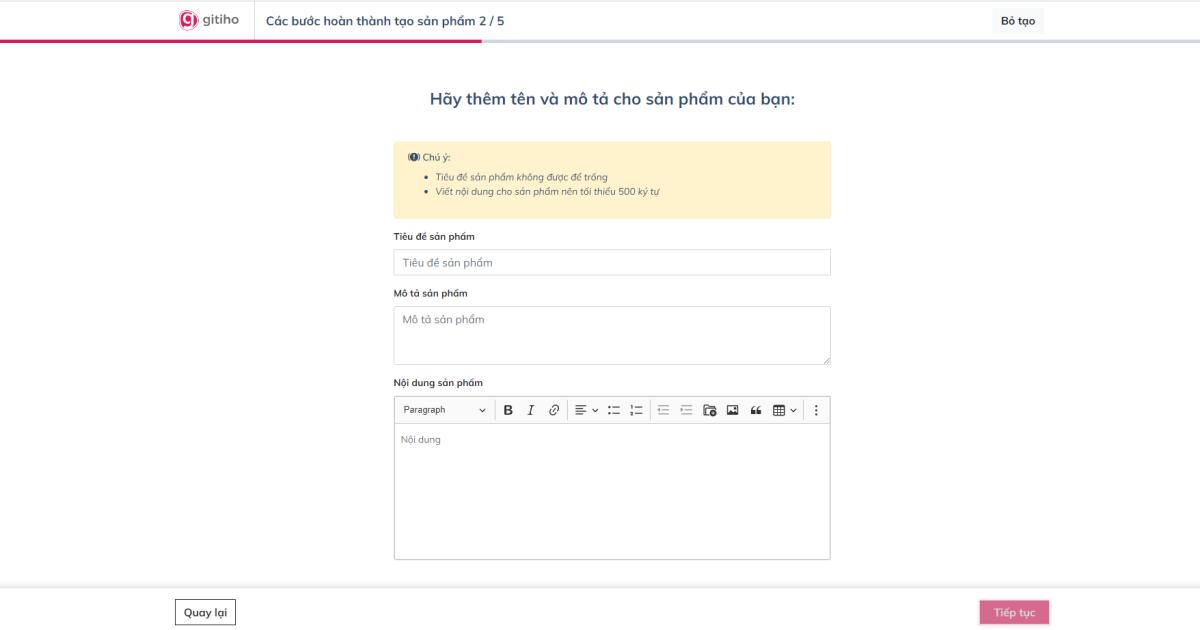This screenshot has height=630, width=1200.
Task: Open text alignment dropdown
Action: click(586, 410)
